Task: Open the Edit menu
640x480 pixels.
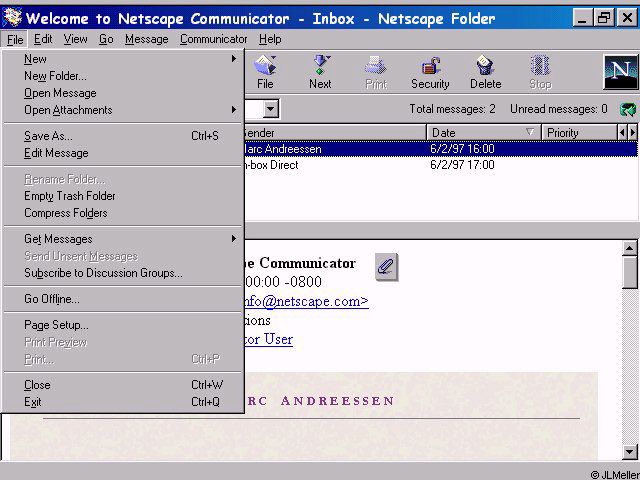Action: point(43,39)
